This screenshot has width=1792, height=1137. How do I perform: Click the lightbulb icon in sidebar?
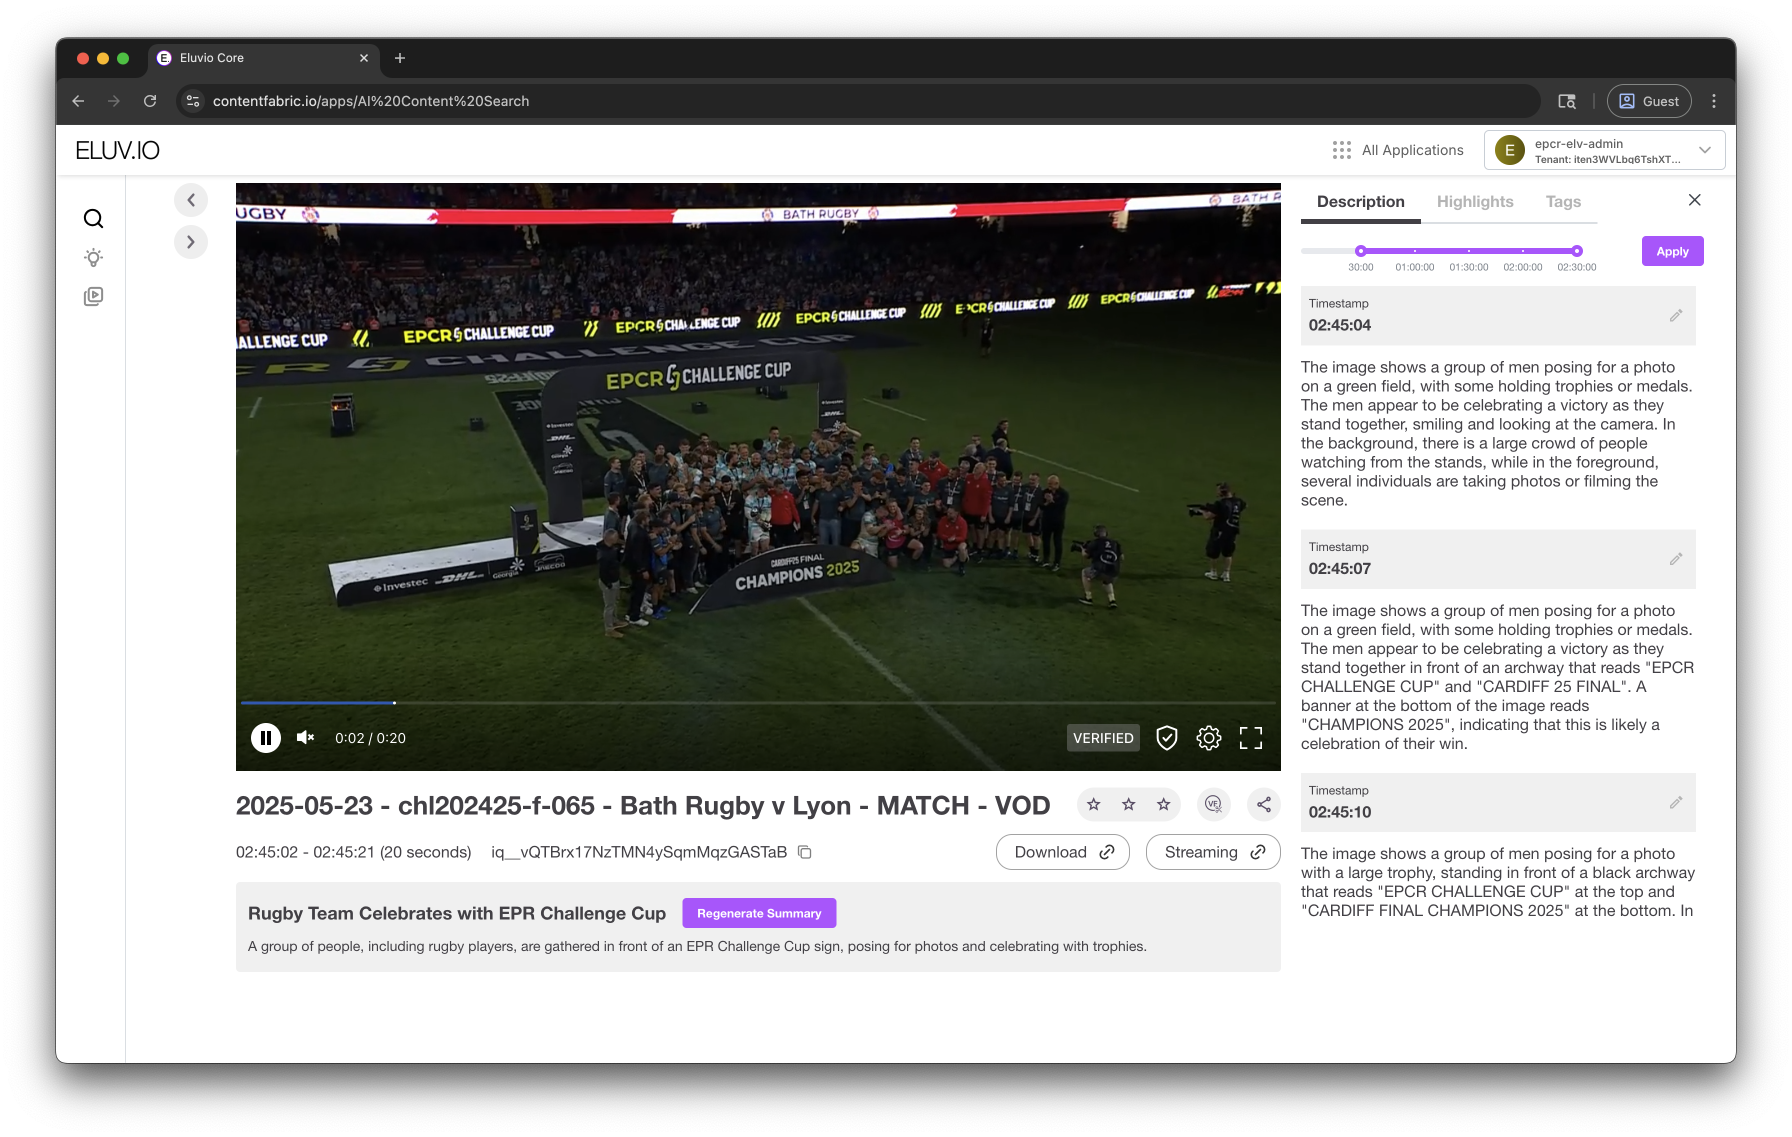click(93, 258)
